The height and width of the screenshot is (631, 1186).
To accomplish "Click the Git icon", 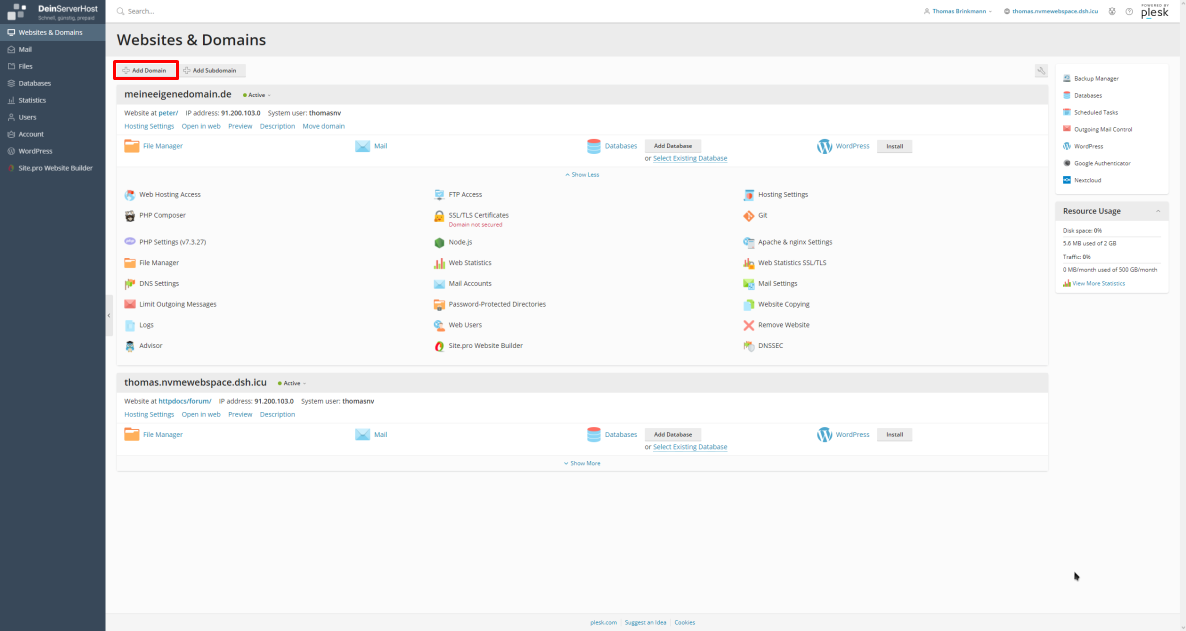I will pos(749,216).
